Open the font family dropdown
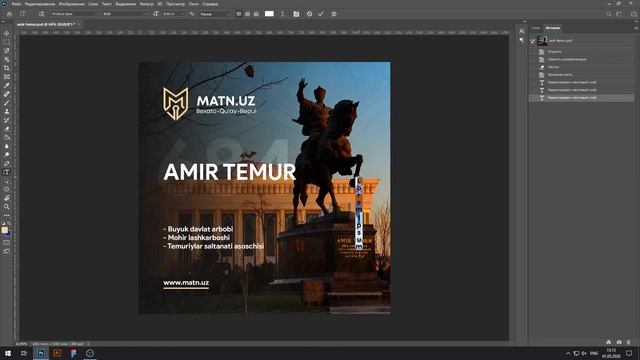Screen dimensions: 640x360 pyautogui.click(x=74, y=14)
